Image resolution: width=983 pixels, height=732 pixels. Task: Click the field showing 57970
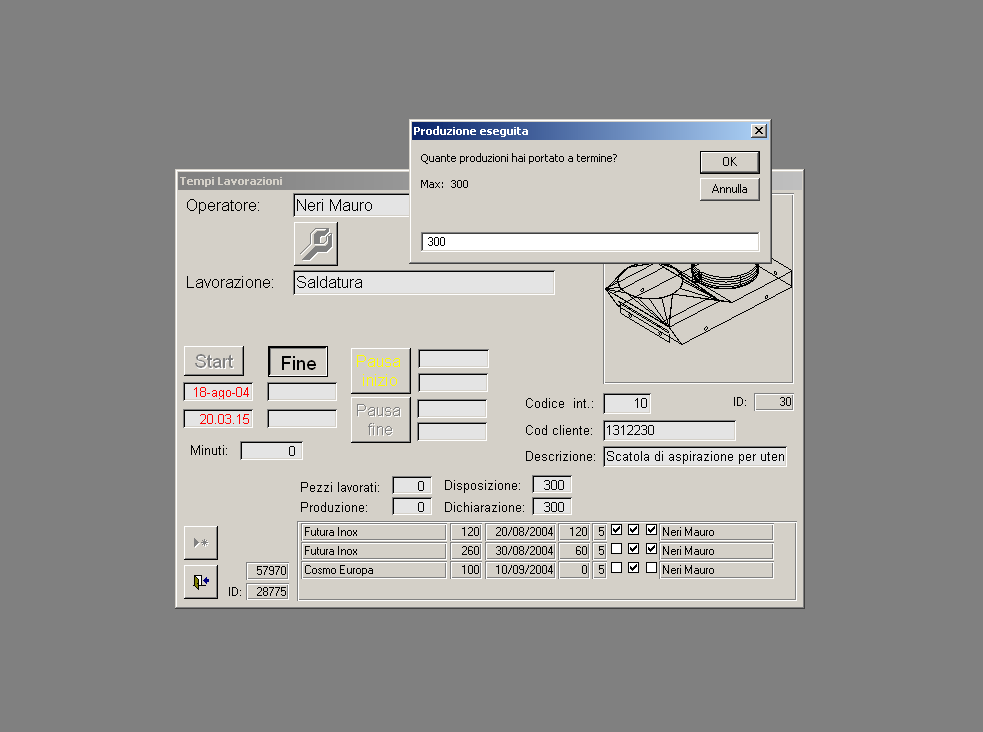point(267,570)
